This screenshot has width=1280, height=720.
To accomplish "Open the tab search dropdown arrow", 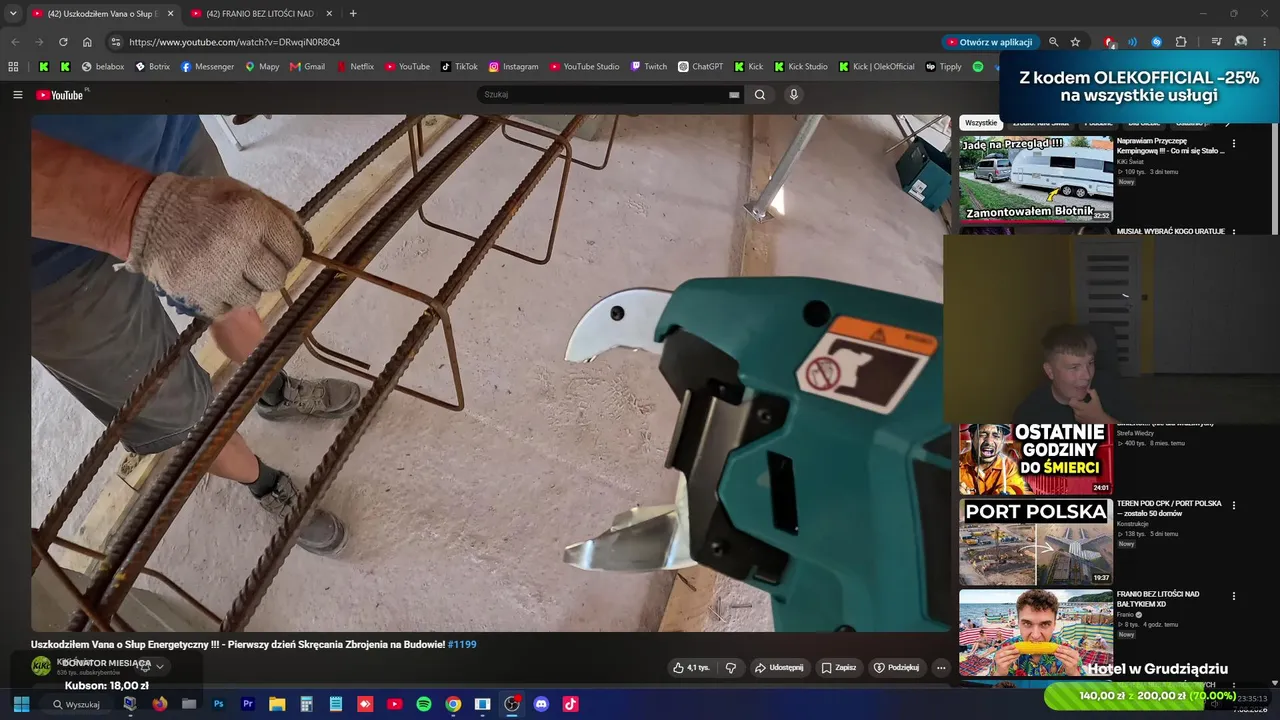I will click(x=13, y=13).
